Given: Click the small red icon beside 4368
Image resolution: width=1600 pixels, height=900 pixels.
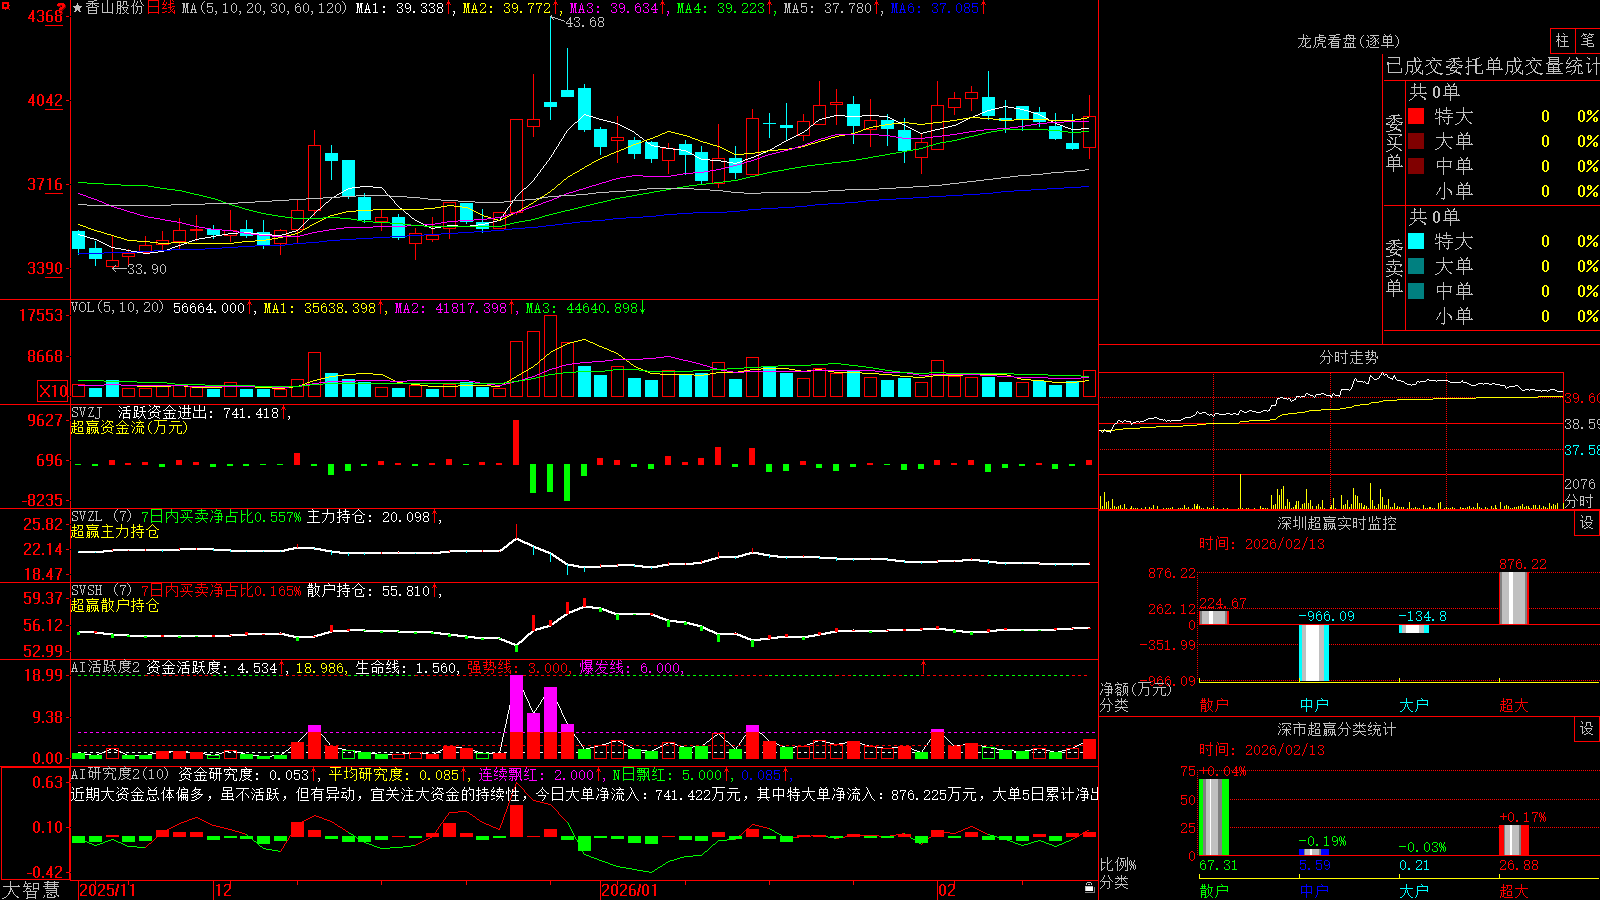Looking at the screenshot, I should point(62,9).
